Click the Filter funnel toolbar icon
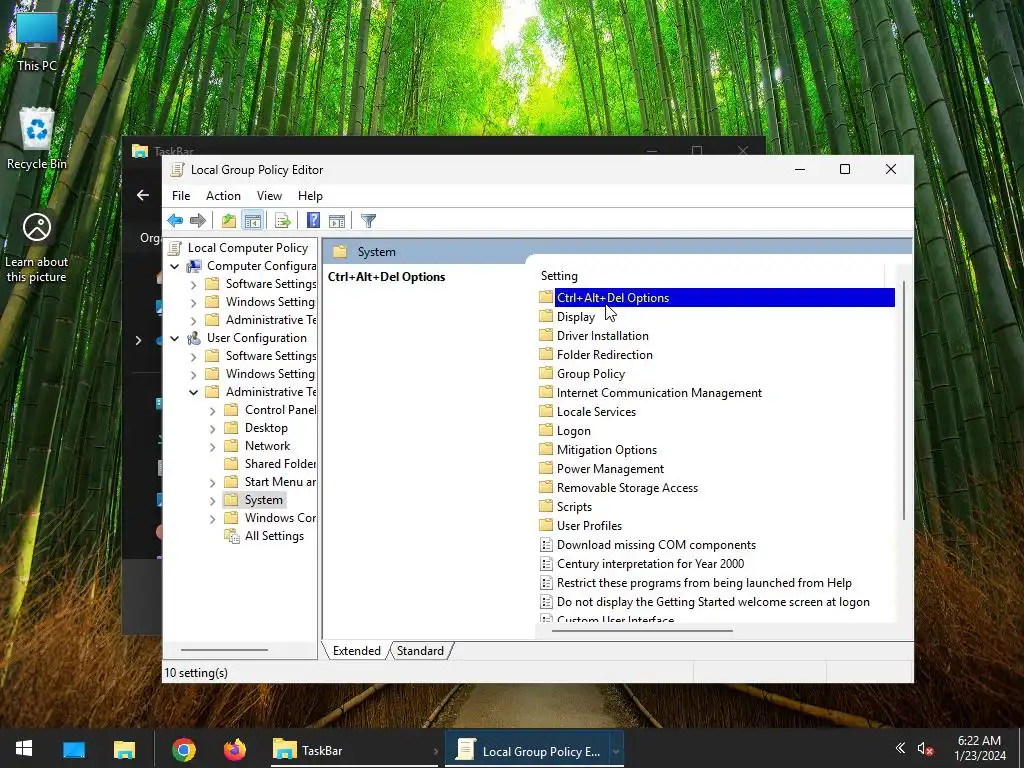Viewport: 1024px width, 768px height. coord(368,221)
